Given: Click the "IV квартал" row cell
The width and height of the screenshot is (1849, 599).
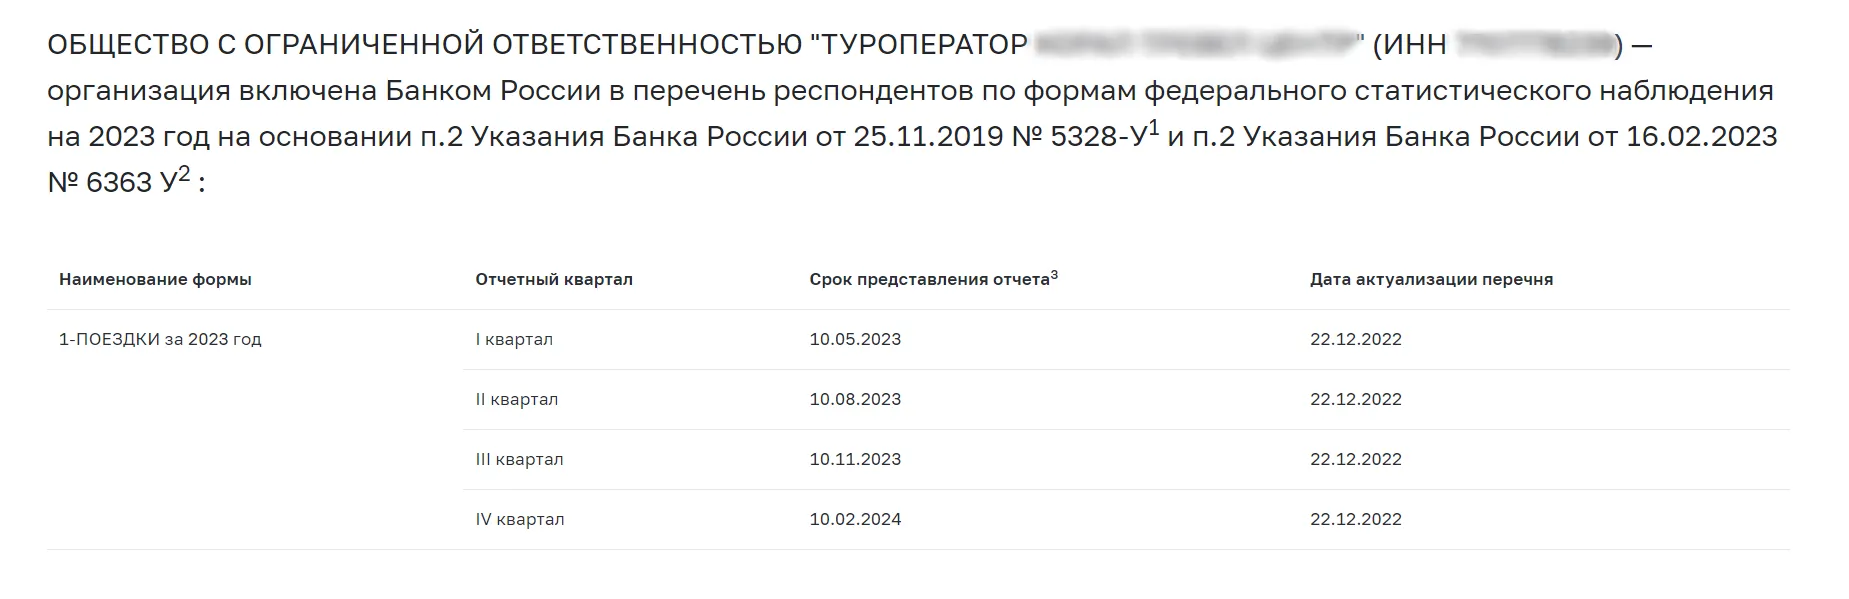Looking at the screenshot, I should [520, 519].
